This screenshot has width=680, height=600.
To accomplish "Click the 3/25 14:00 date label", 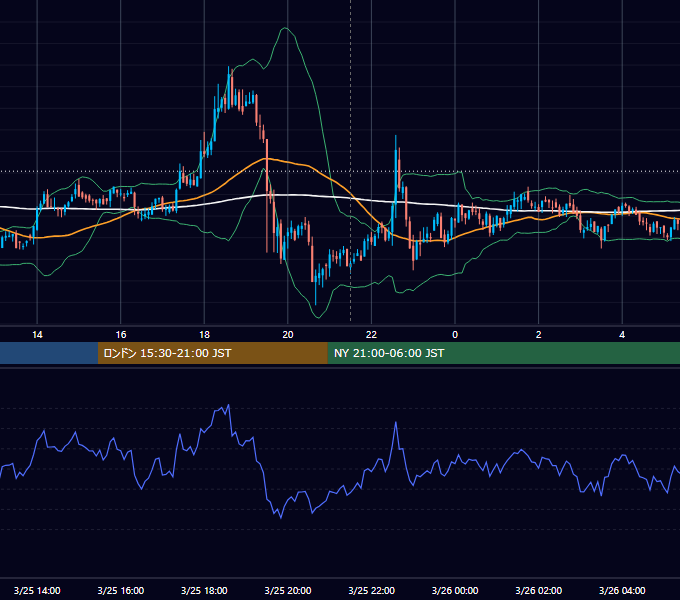I will coord(37,590).
